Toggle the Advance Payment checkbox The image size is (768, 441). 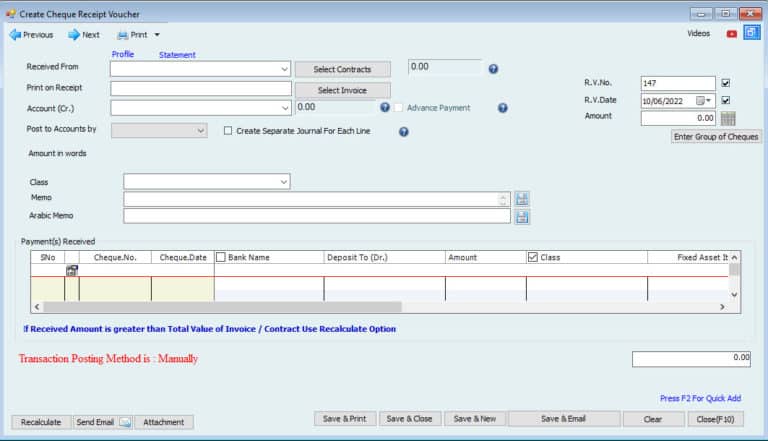tap(399, 108)
